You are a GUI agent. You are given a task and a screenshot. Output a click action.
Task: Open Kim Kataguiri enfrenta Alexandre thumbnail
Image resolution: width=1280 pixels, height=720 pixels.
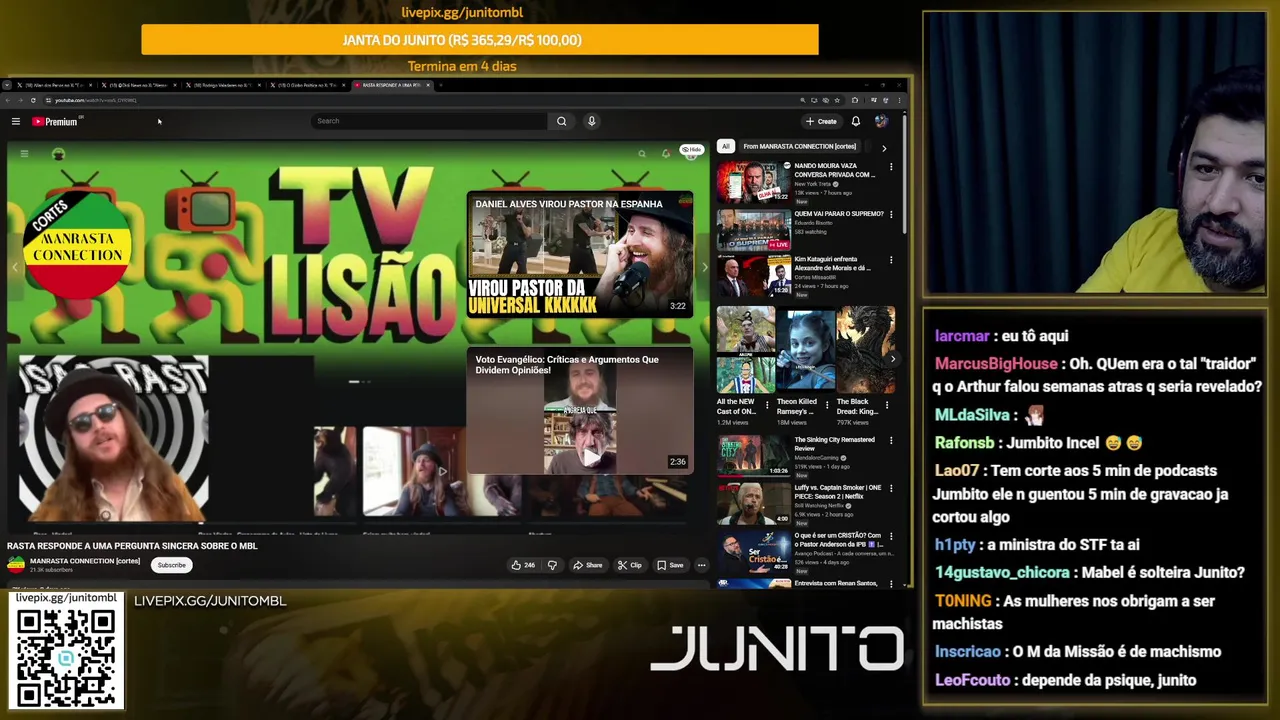point(753,276)
